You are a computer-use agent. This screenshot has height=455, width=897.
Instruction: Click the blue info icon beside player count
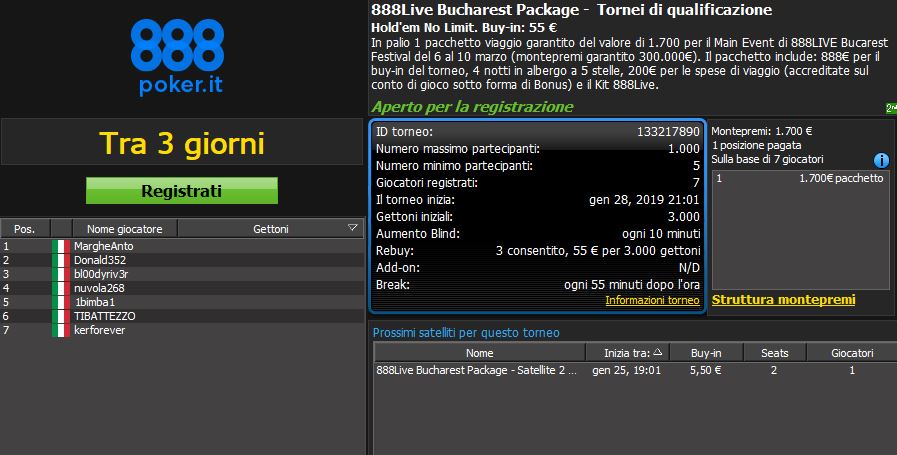(x=881, y=160)
